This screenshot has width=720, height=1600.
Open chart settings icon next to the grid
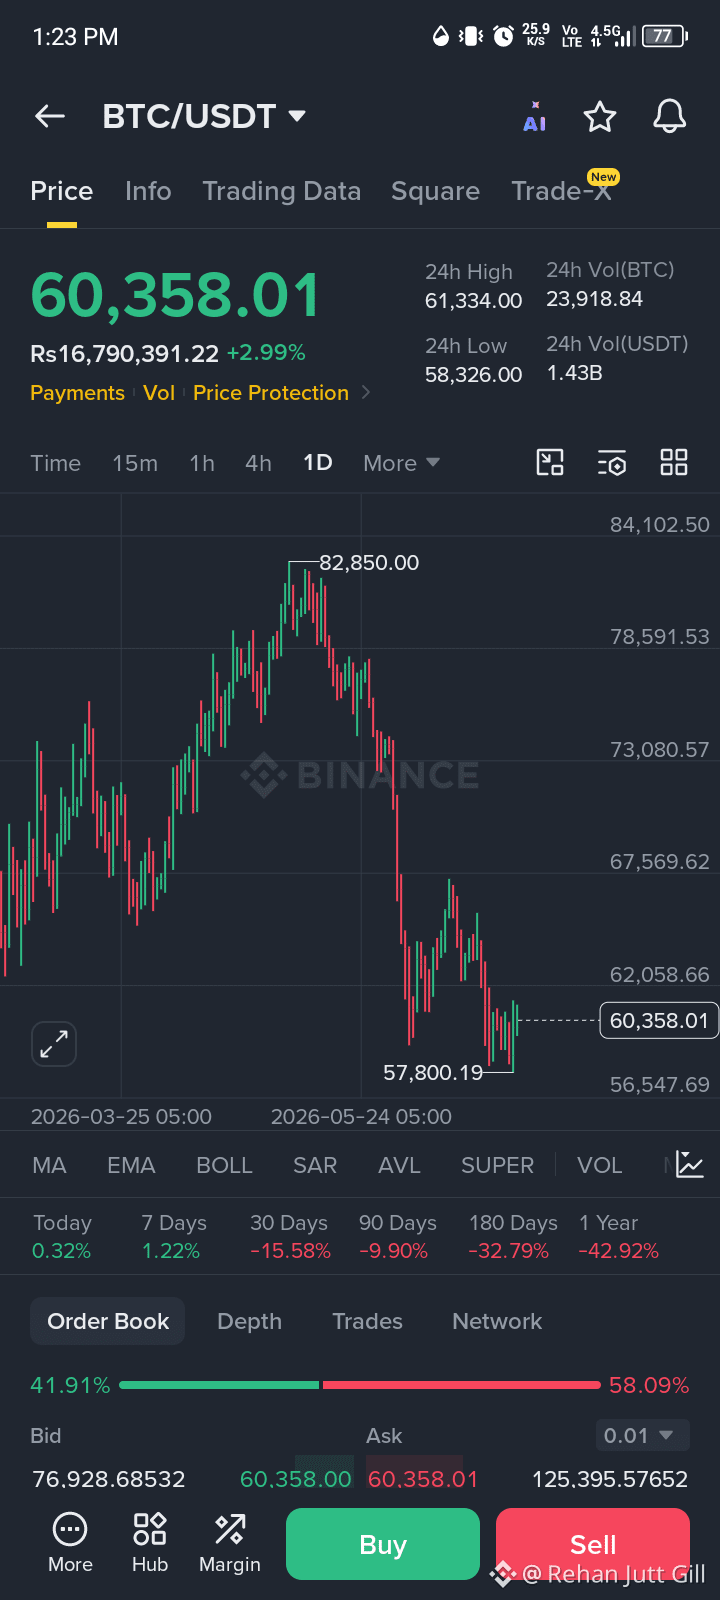(x=612, y=462)
